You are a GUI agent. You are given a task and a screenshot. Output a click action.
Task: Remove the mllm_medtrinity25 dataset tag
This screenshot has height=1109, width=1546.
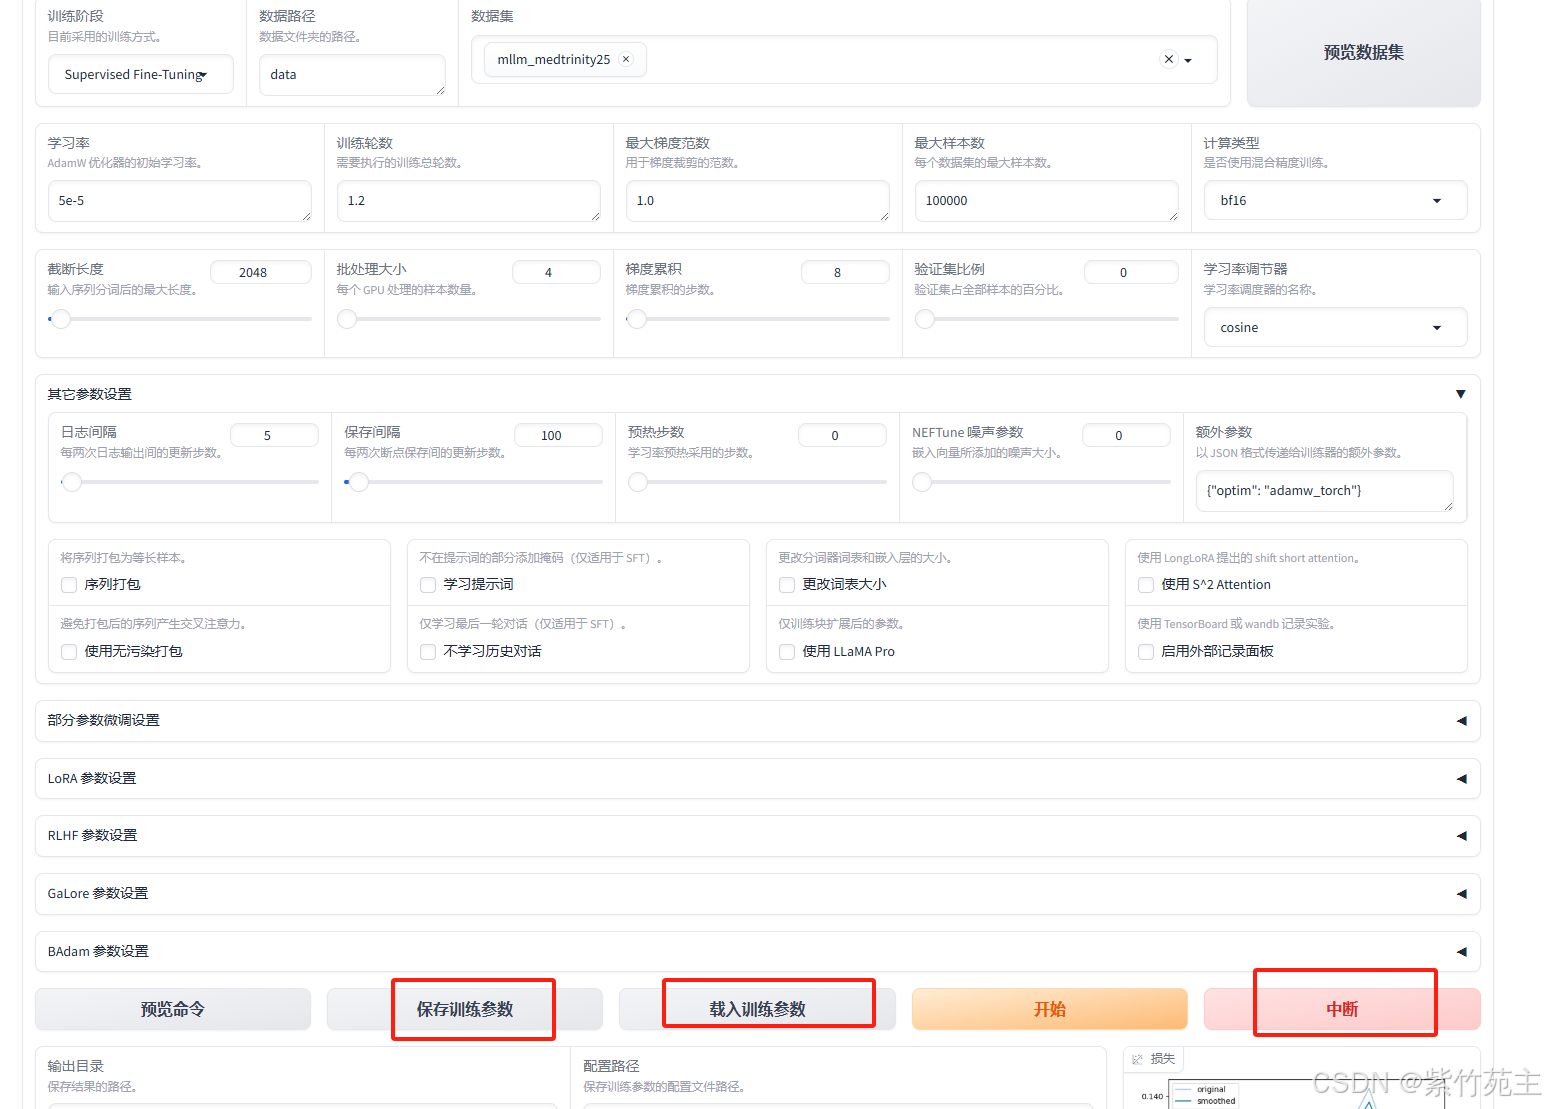[626, 59]
